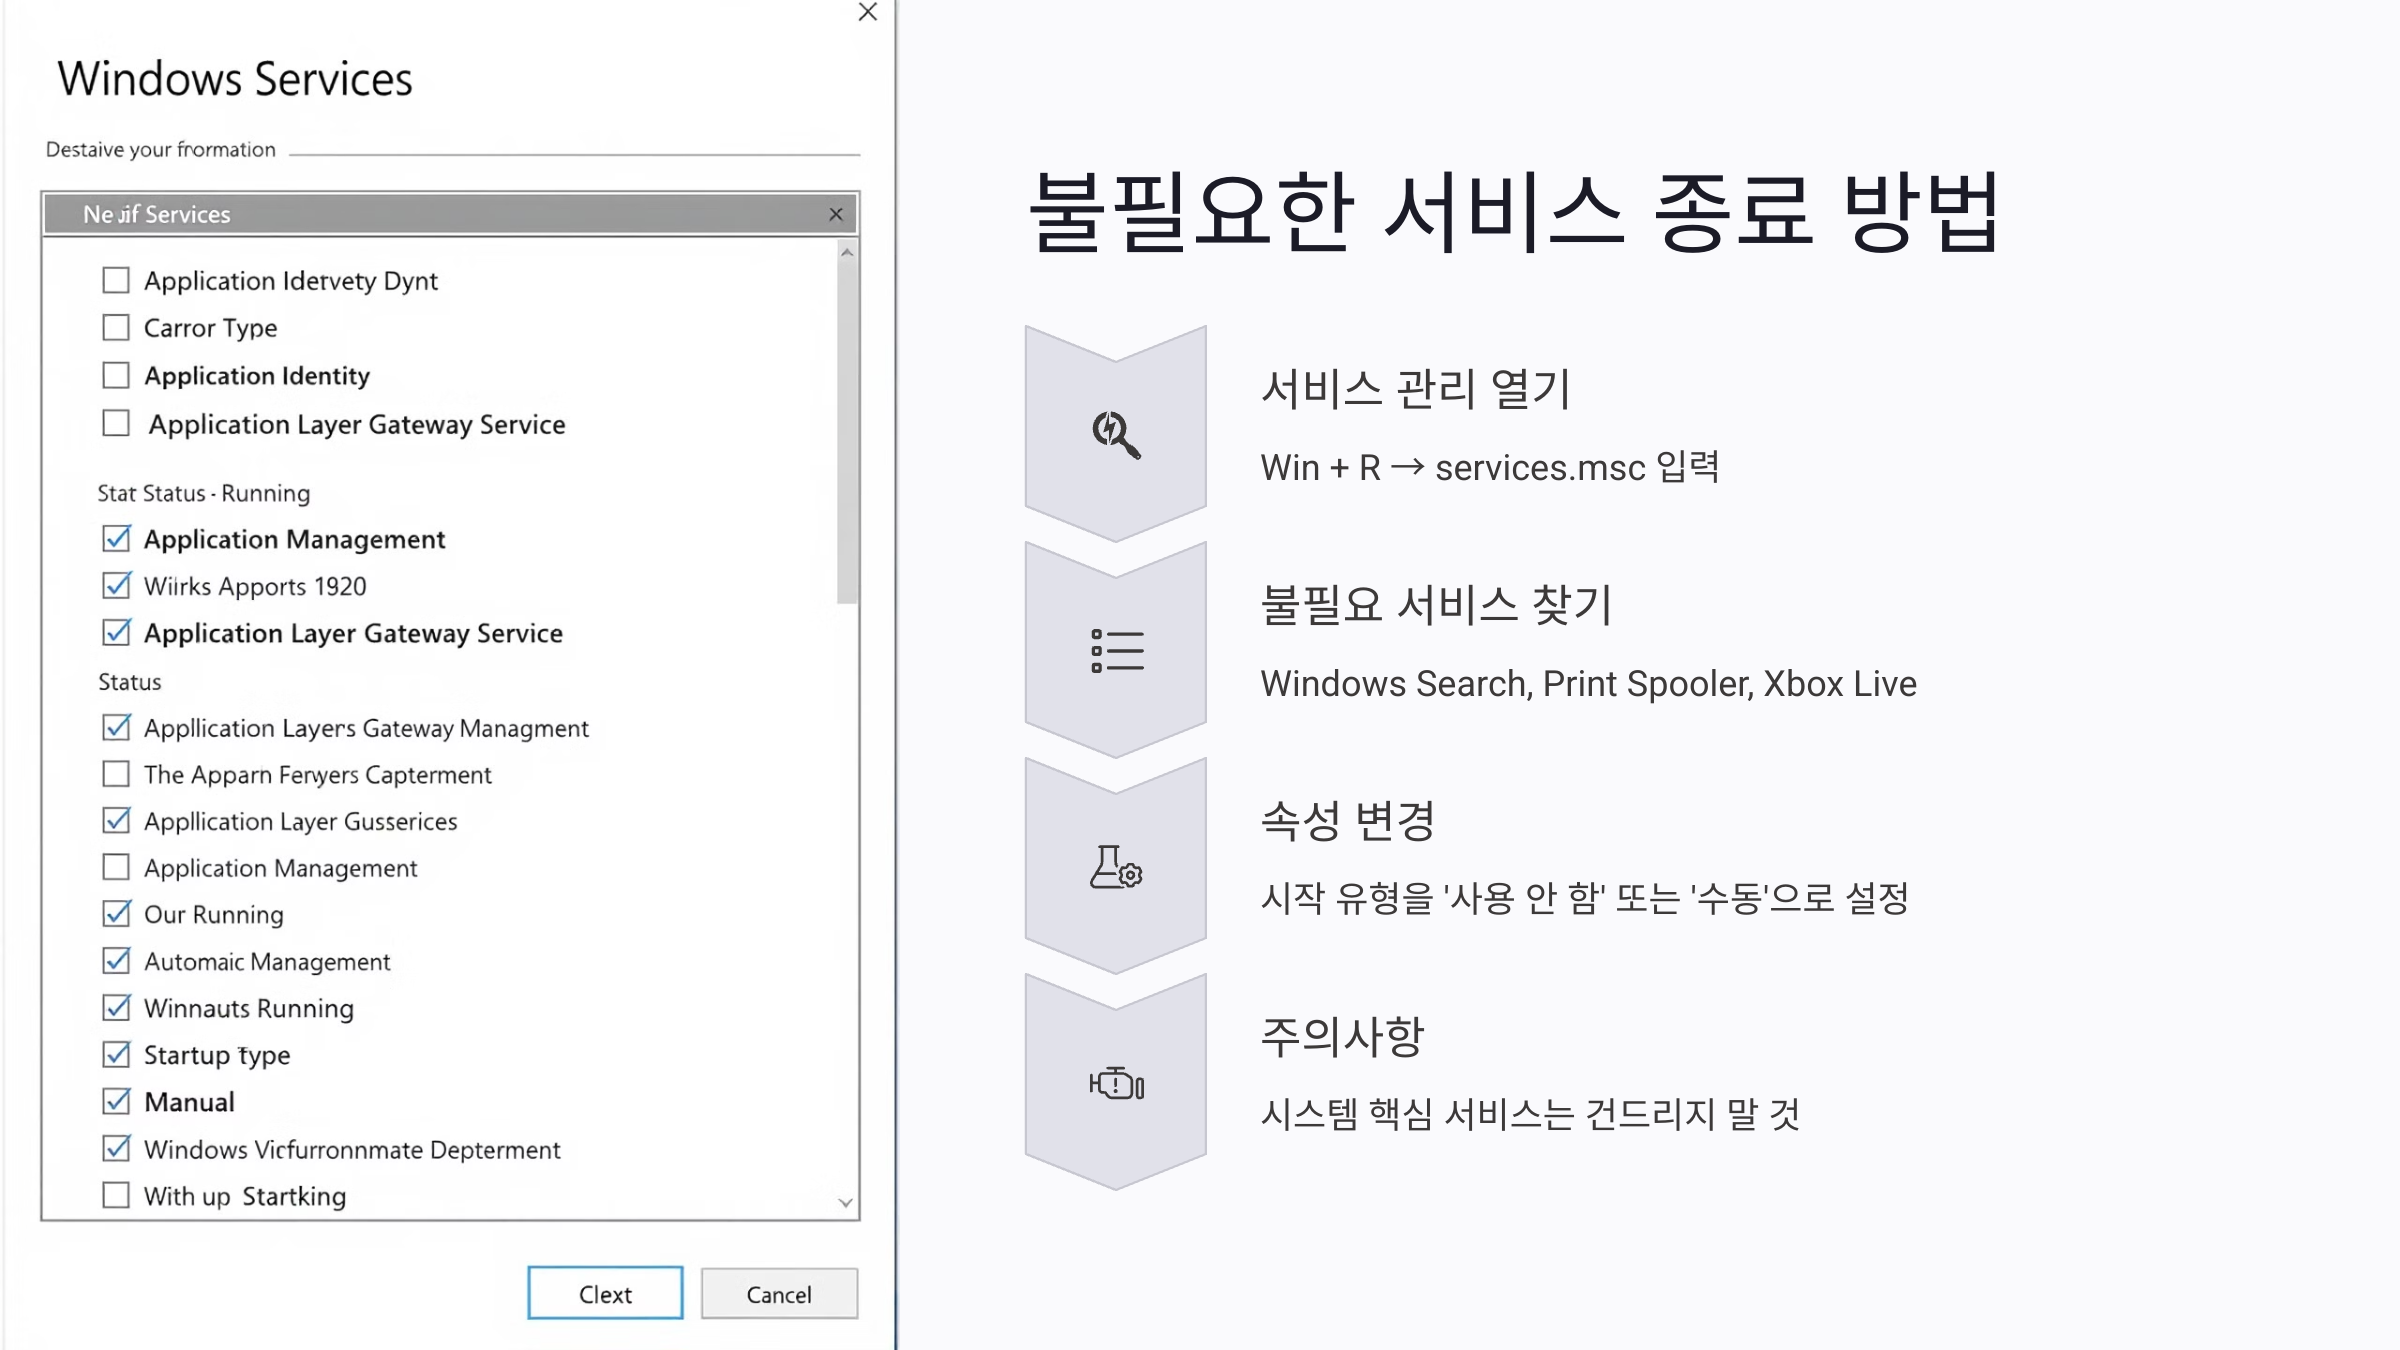
Task: Click the 서비스 관리 열기 heading
Action: click(x=1416, y=389)
